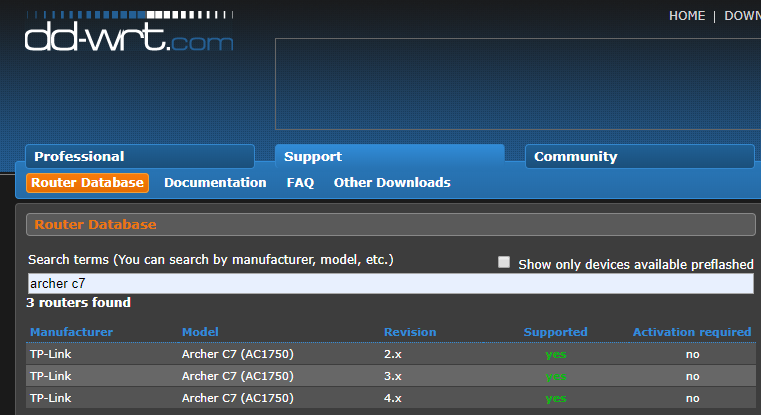
Task: Click the empty banner box in header
Action: [518, 84]
